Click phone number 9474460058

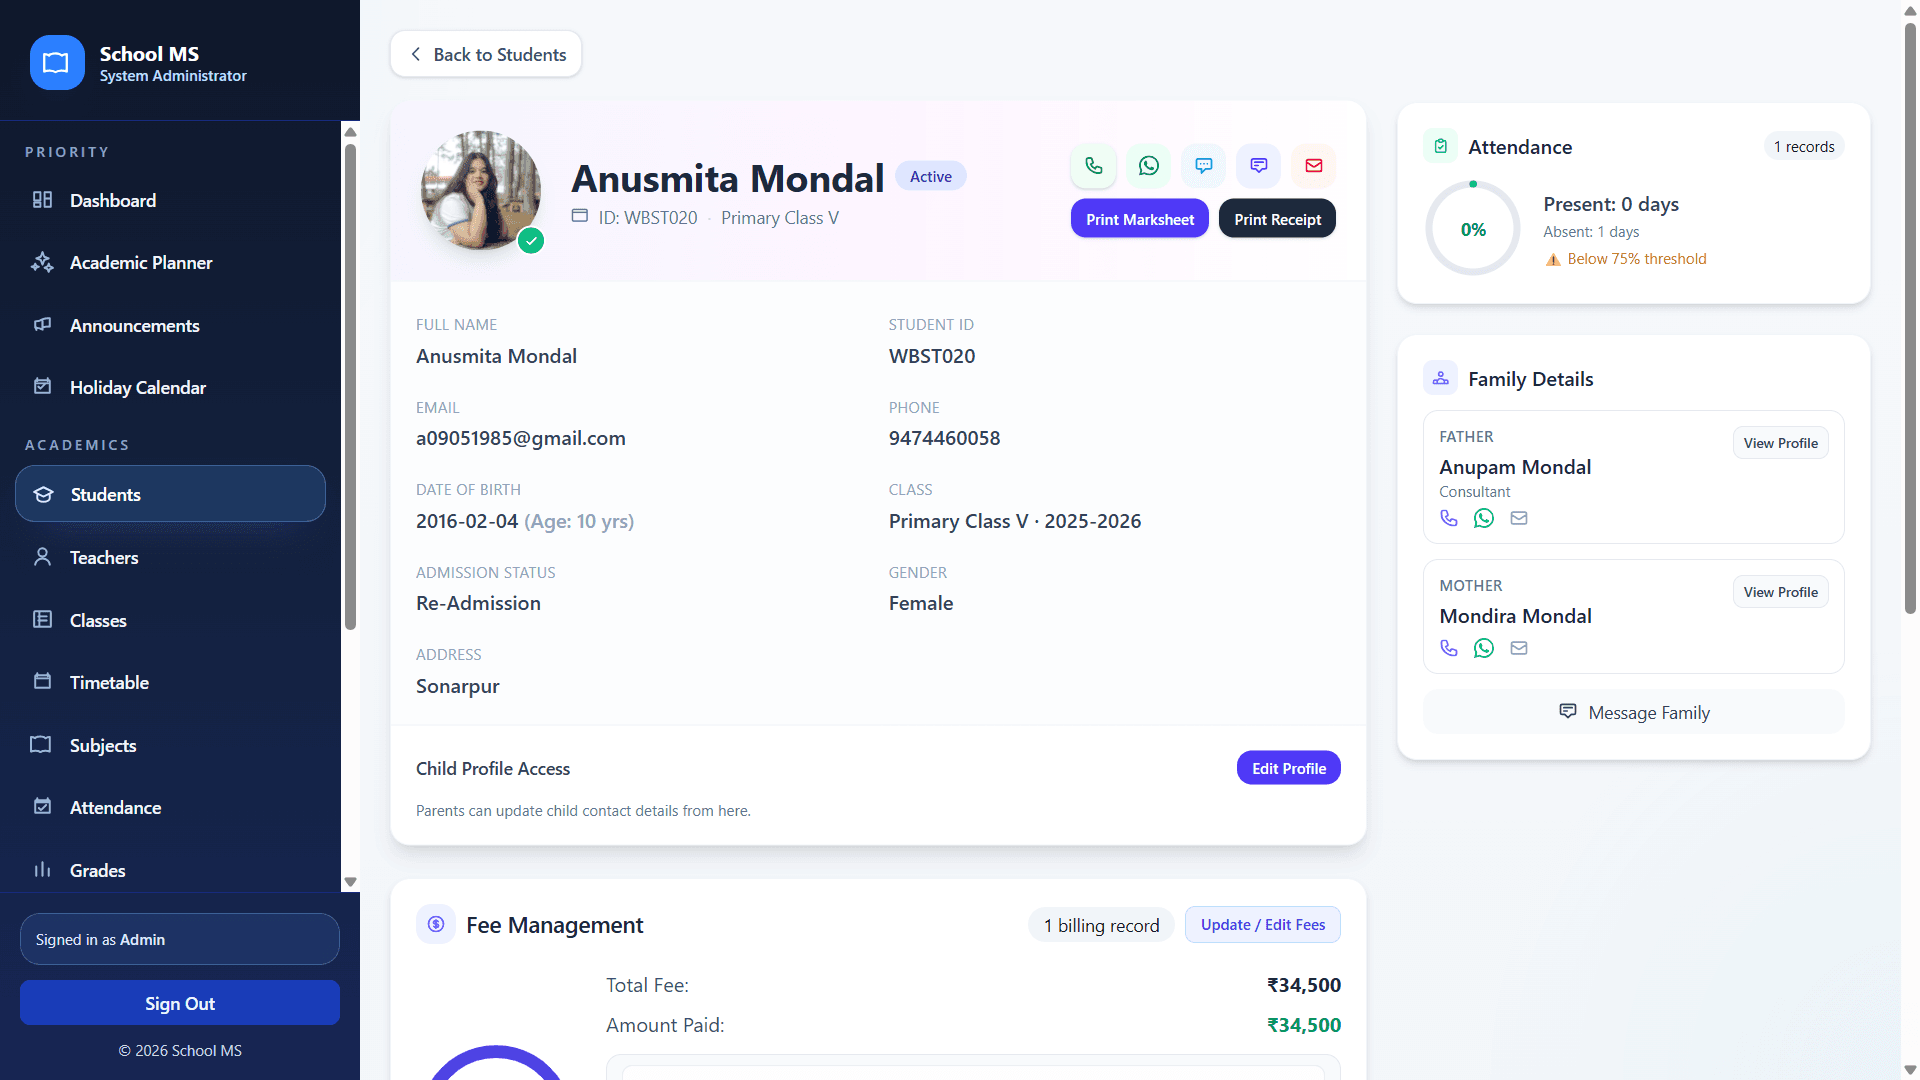944,438
